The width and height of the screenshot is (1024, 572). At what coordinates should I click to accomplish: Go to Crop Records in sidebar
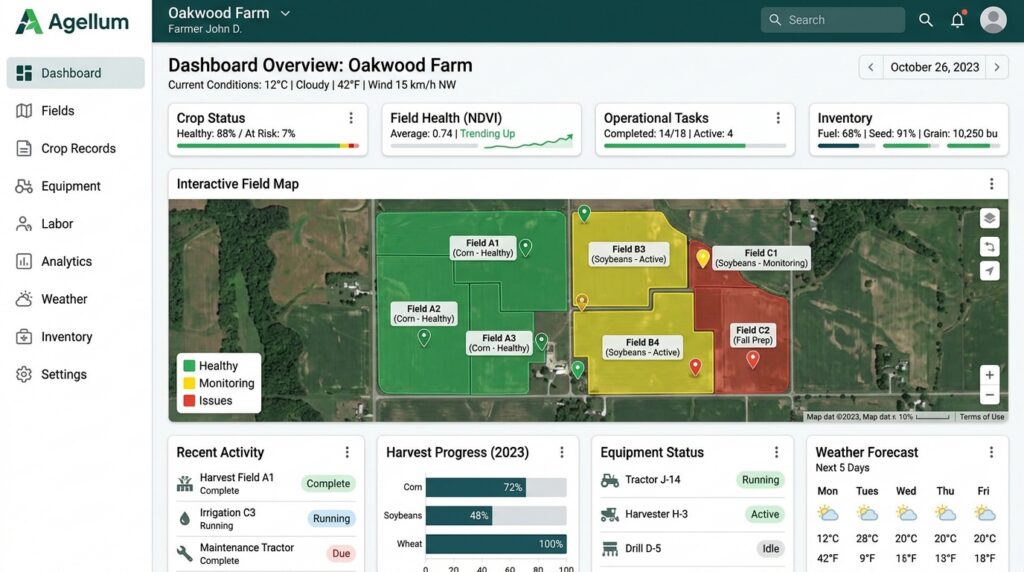(78, 148)
